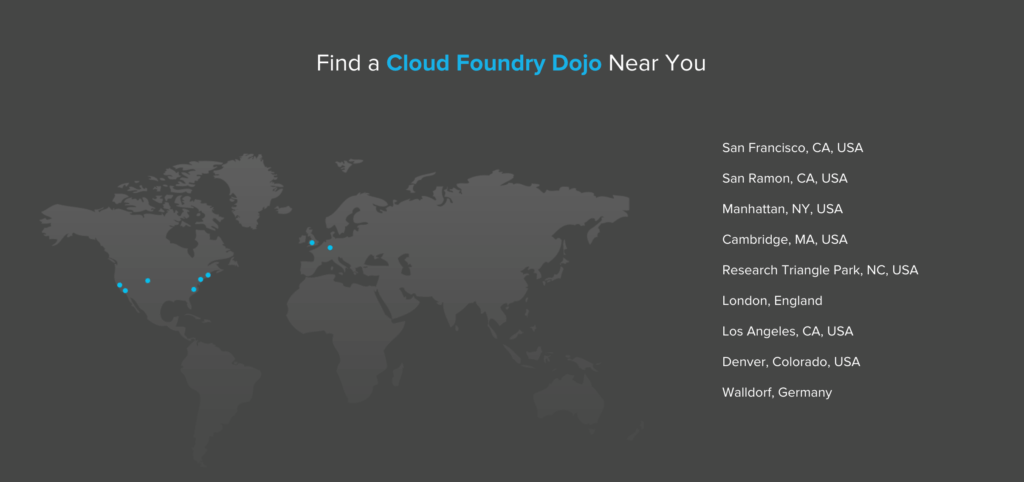
Task: Click the blue Cloud Foundry Dojo heading text
Action: (494, 64)
